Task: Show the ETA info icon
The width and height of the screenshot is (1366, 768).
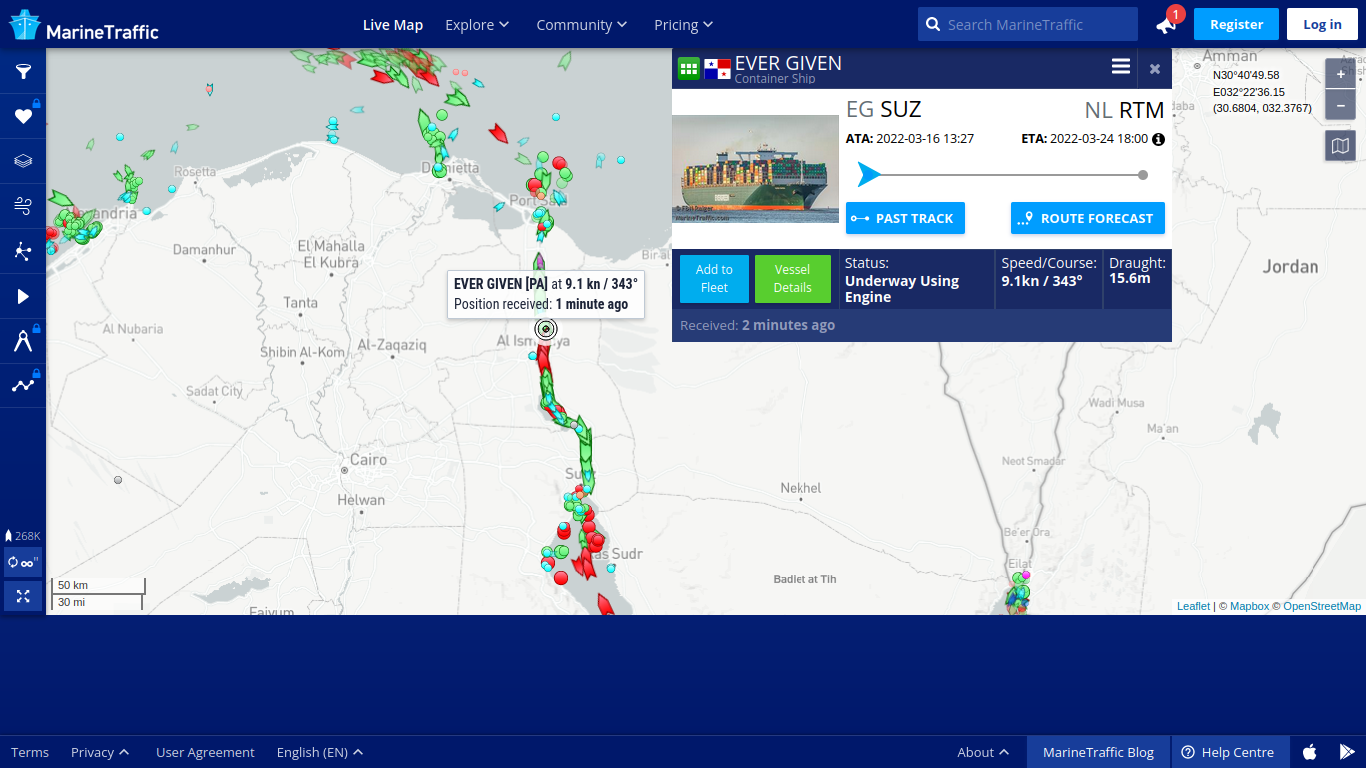Action: tap(1158, 140)
